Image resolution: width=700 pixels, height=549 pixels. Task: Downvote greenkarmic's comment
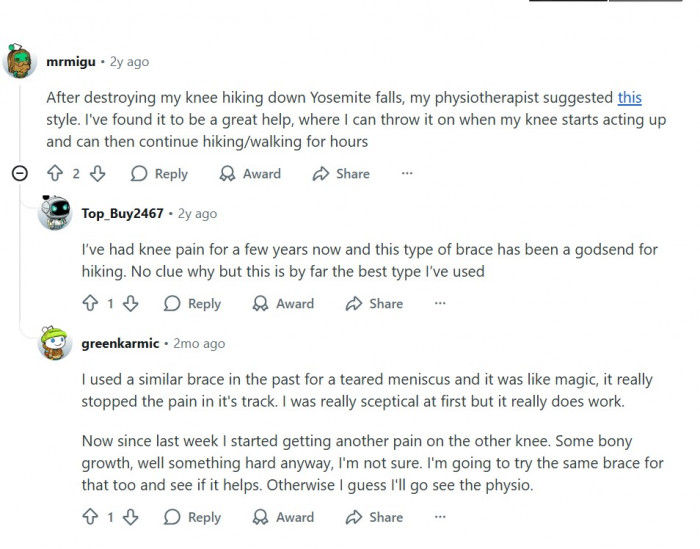point(131,517)
